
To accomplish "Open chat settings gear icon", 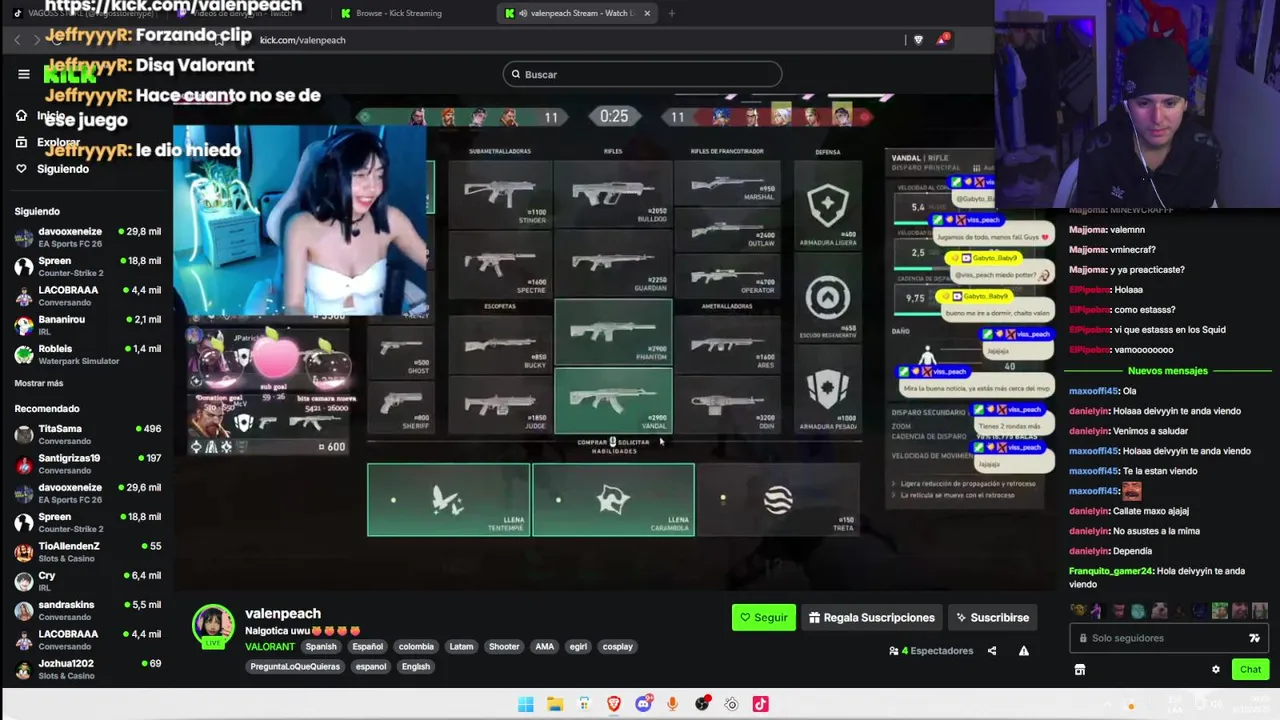I will [x=1216, y=670].
